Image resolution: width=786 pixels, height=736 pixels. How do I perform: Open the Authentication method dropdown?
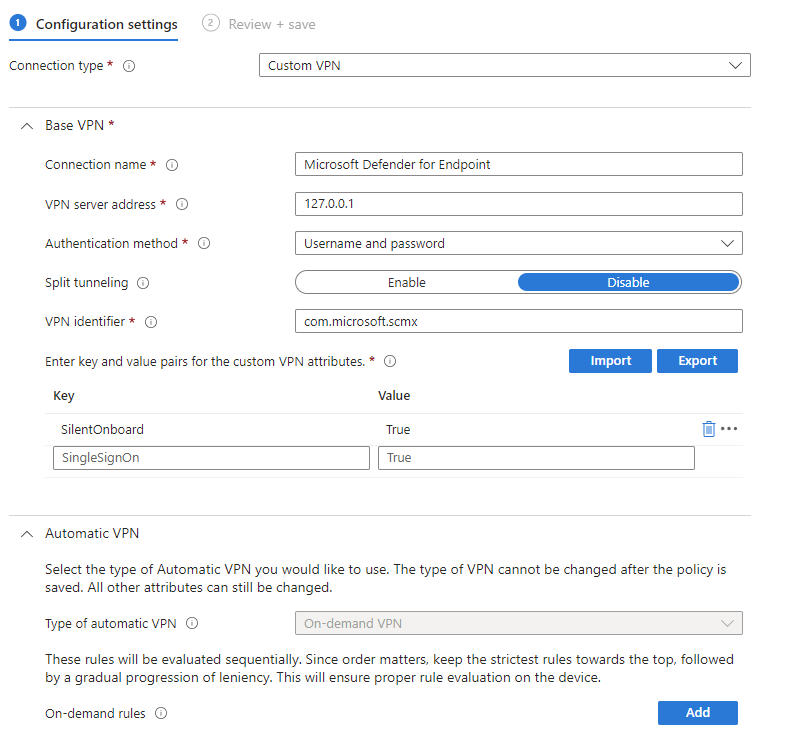click(x=518, y=243)
